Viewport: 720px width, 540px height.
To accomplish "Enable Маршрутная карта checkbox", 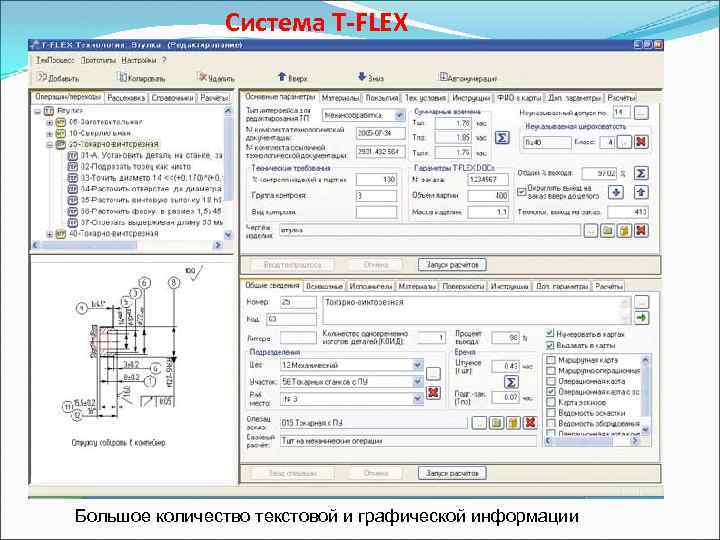I will (x=551, y=360).
